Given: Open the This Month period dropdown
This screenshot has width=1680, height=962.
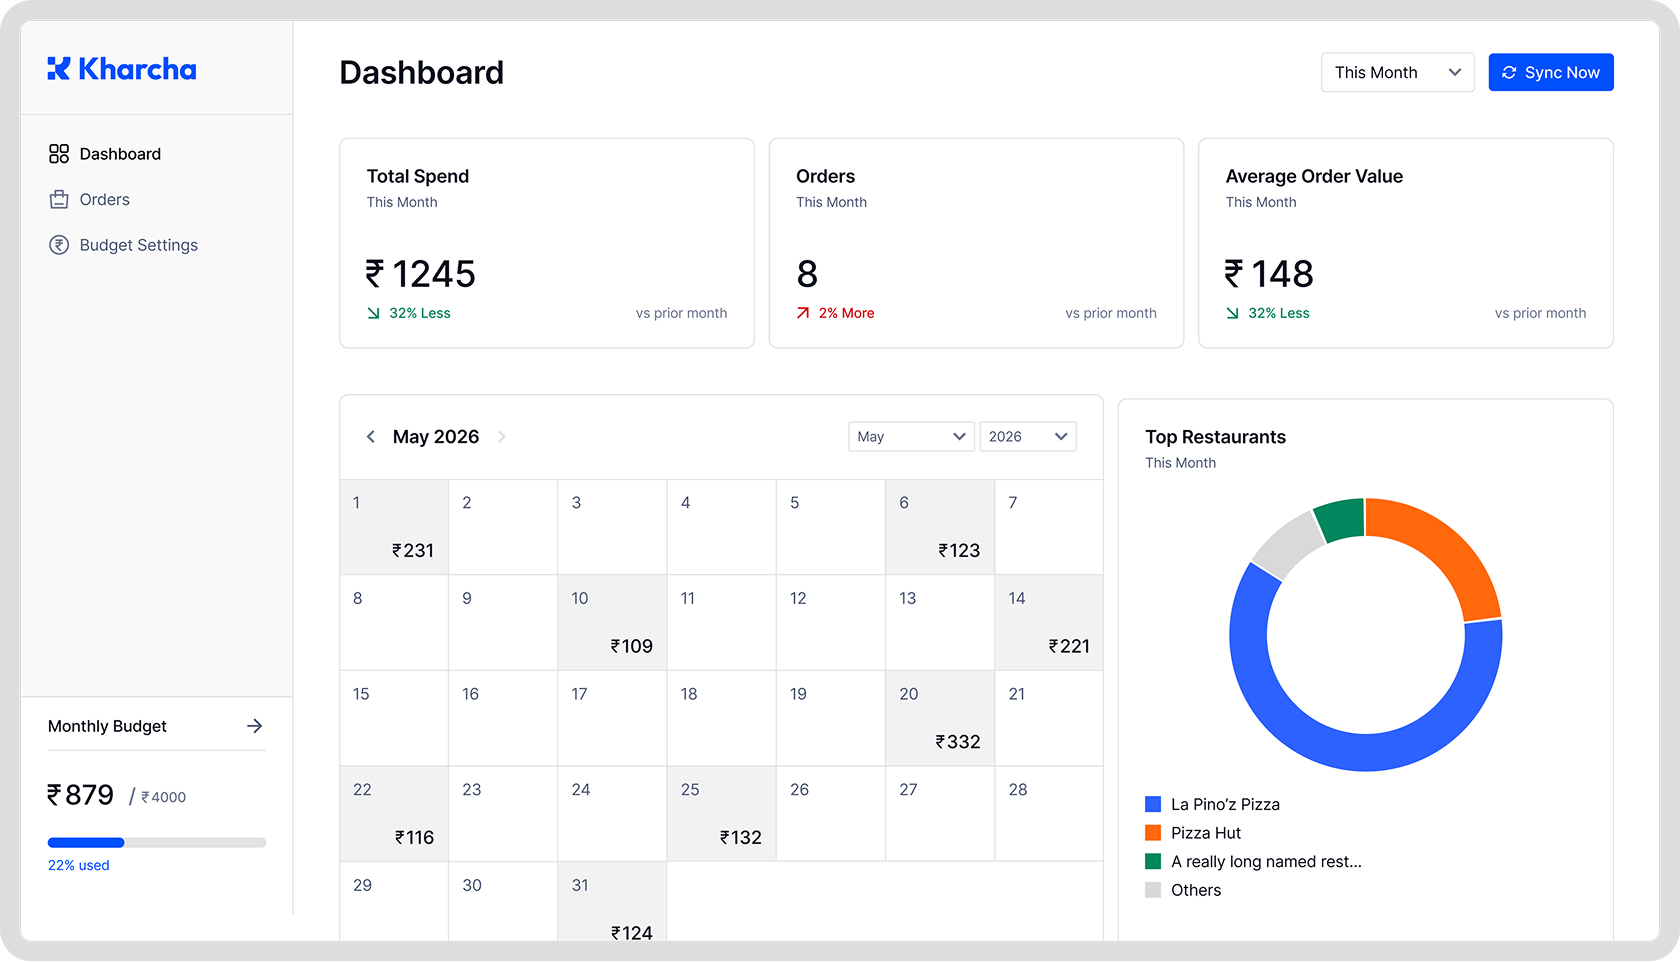Looking at the screenshot, I should 1397,73.
